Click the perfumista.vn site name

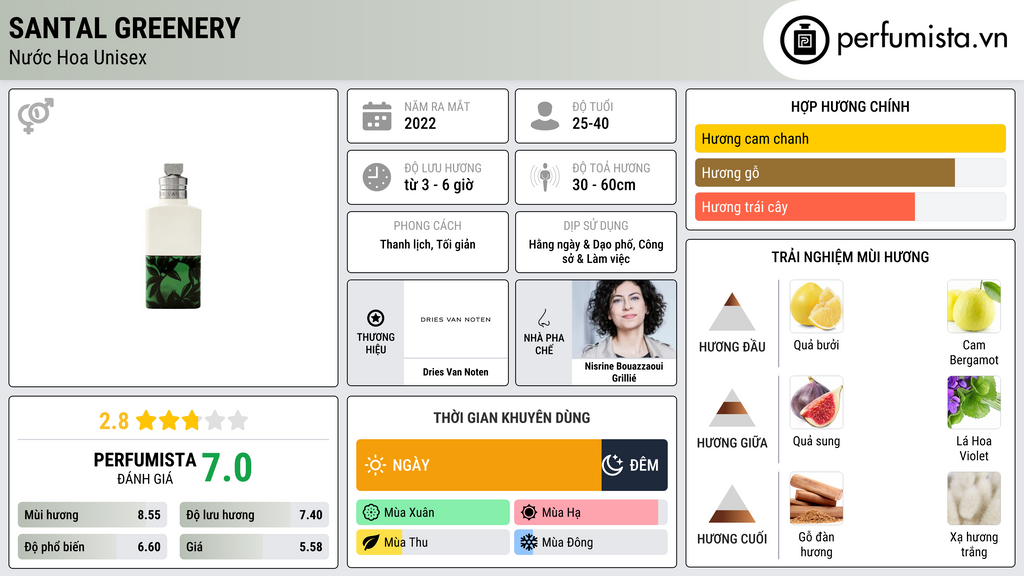[922, 38]
